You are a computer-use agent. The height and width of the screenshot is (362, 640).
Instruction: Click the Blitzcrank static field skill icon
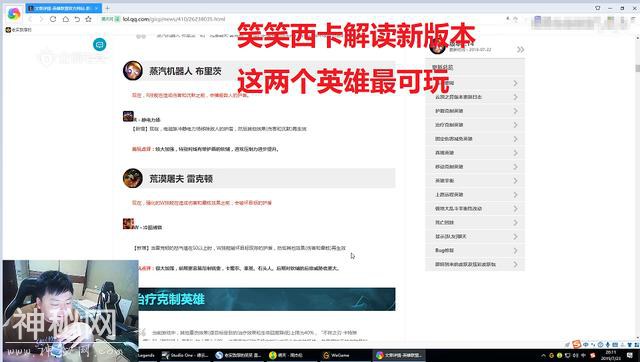128,116
